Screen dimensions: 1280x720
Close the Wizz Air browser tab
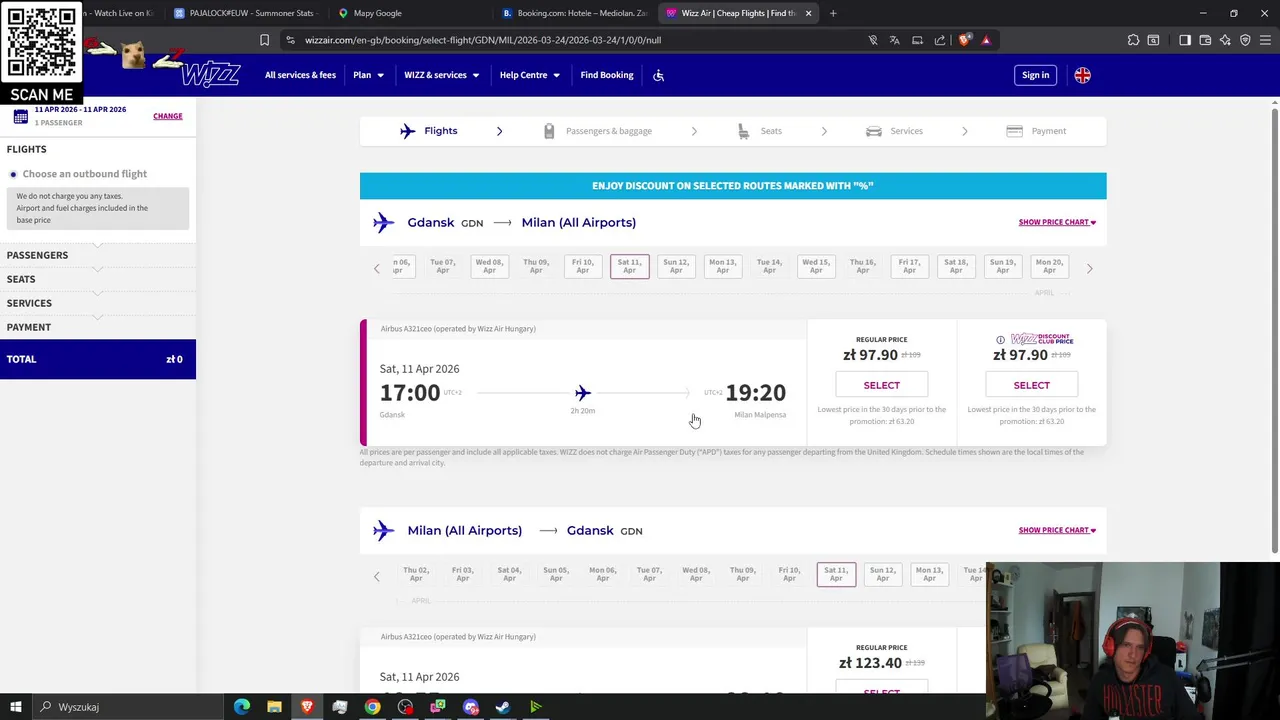(808, 13)
